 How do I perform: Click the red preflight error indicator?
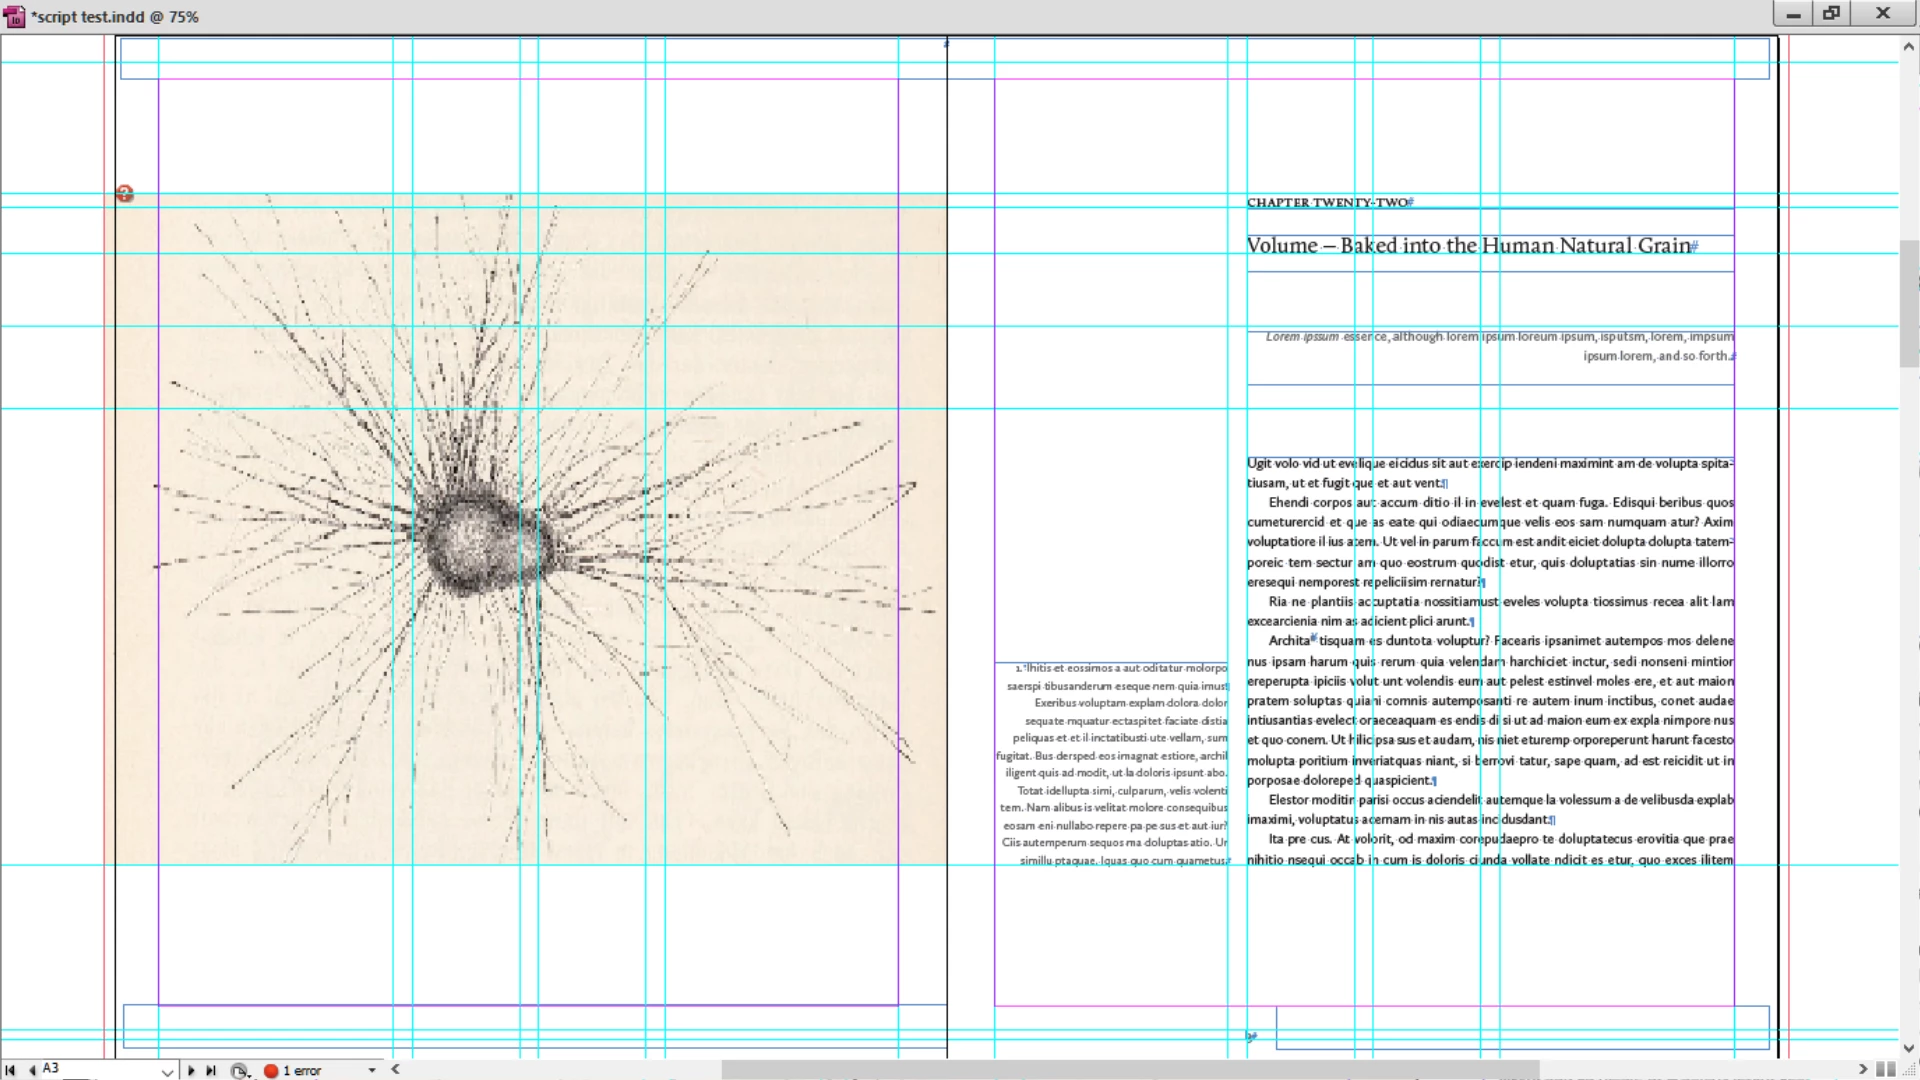270,1070
